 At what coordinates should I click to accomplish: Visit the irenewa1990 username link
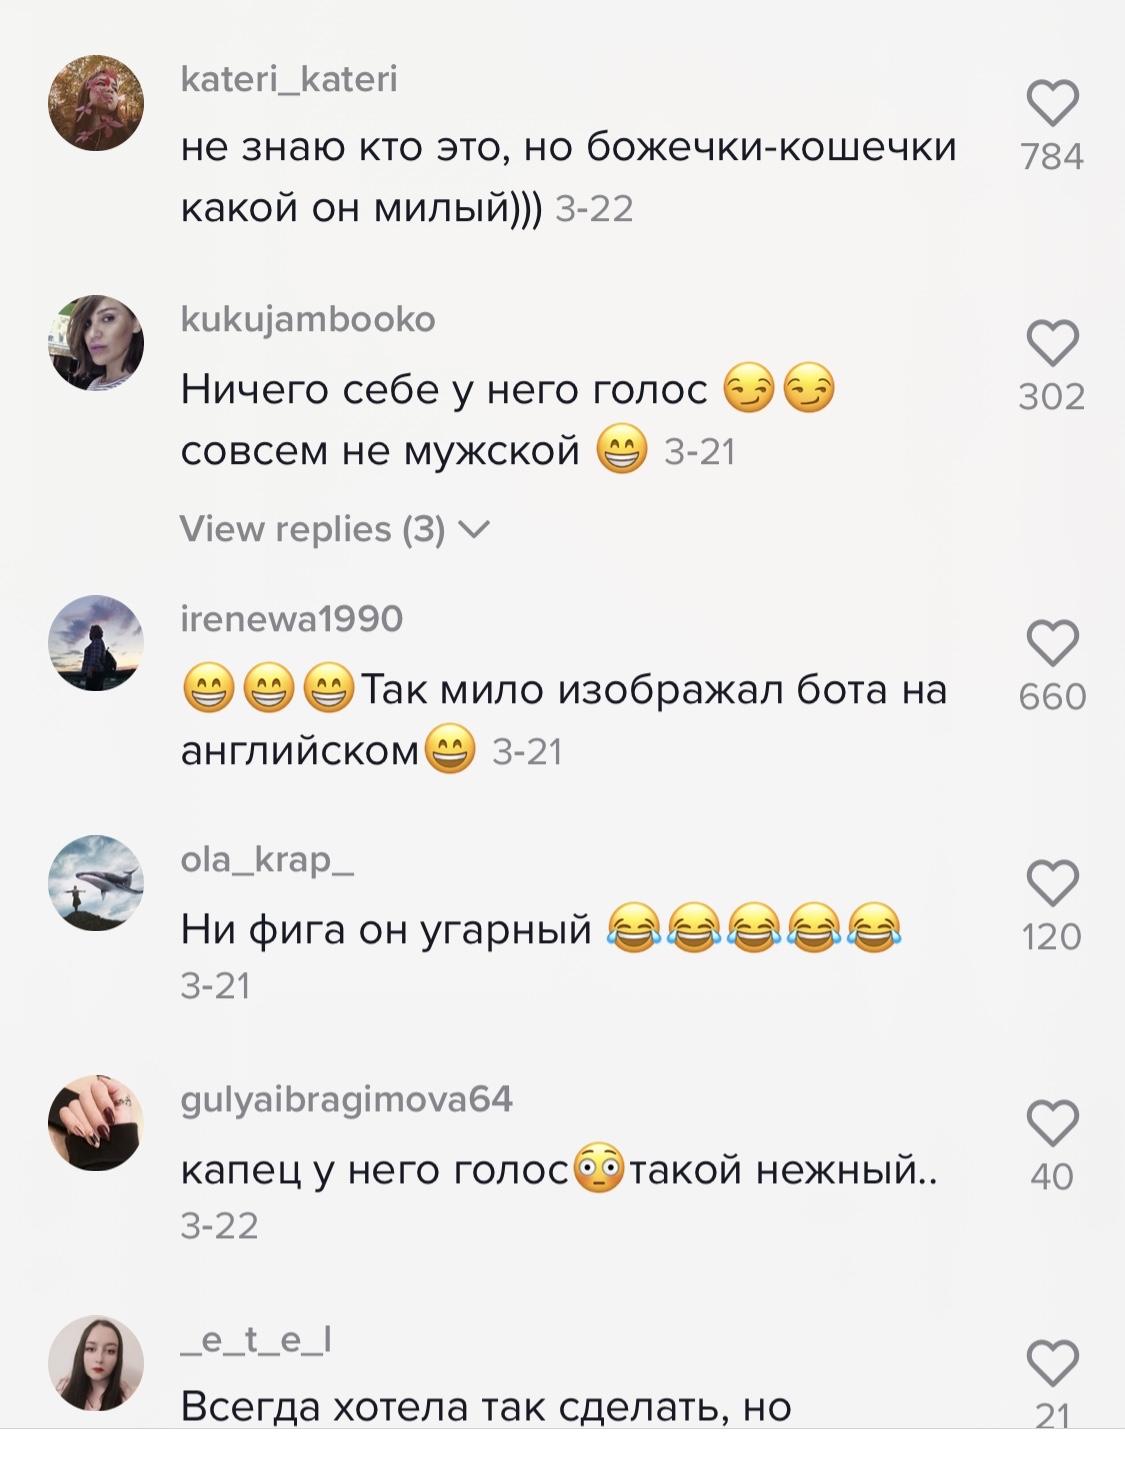tap(292, 619)
